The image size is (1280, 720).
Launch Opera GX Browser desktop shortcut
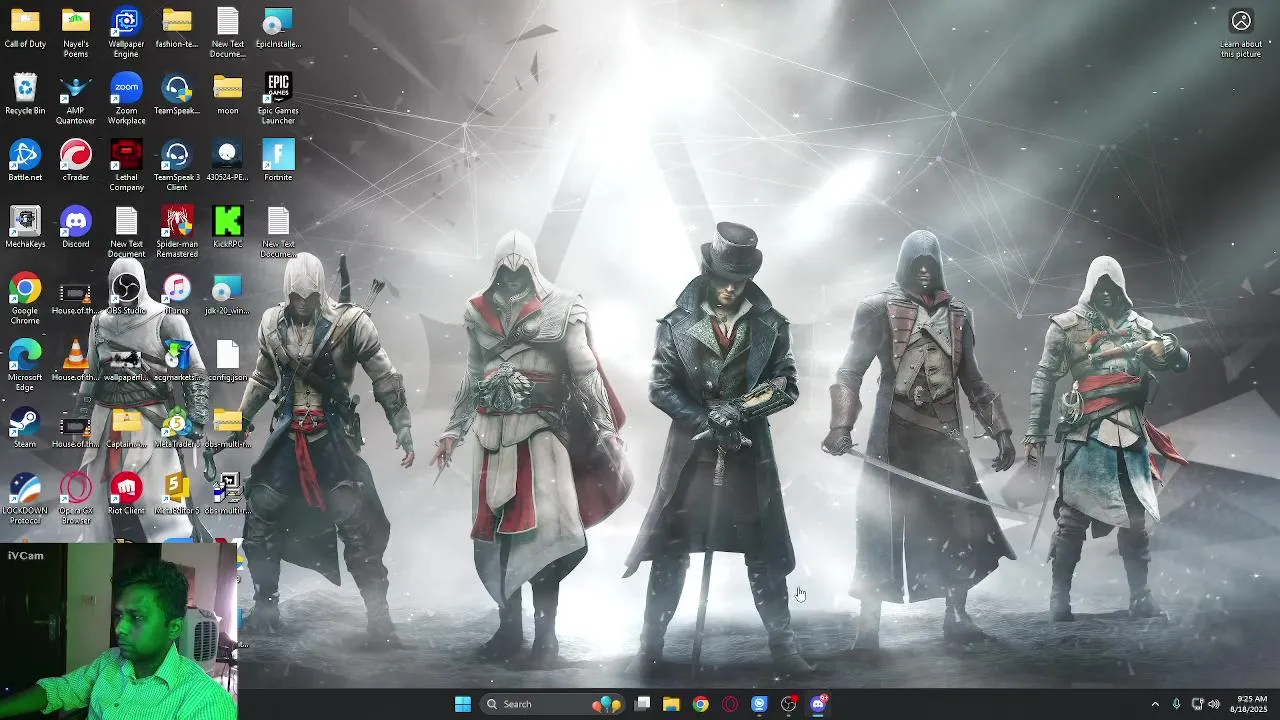[76, 498]
